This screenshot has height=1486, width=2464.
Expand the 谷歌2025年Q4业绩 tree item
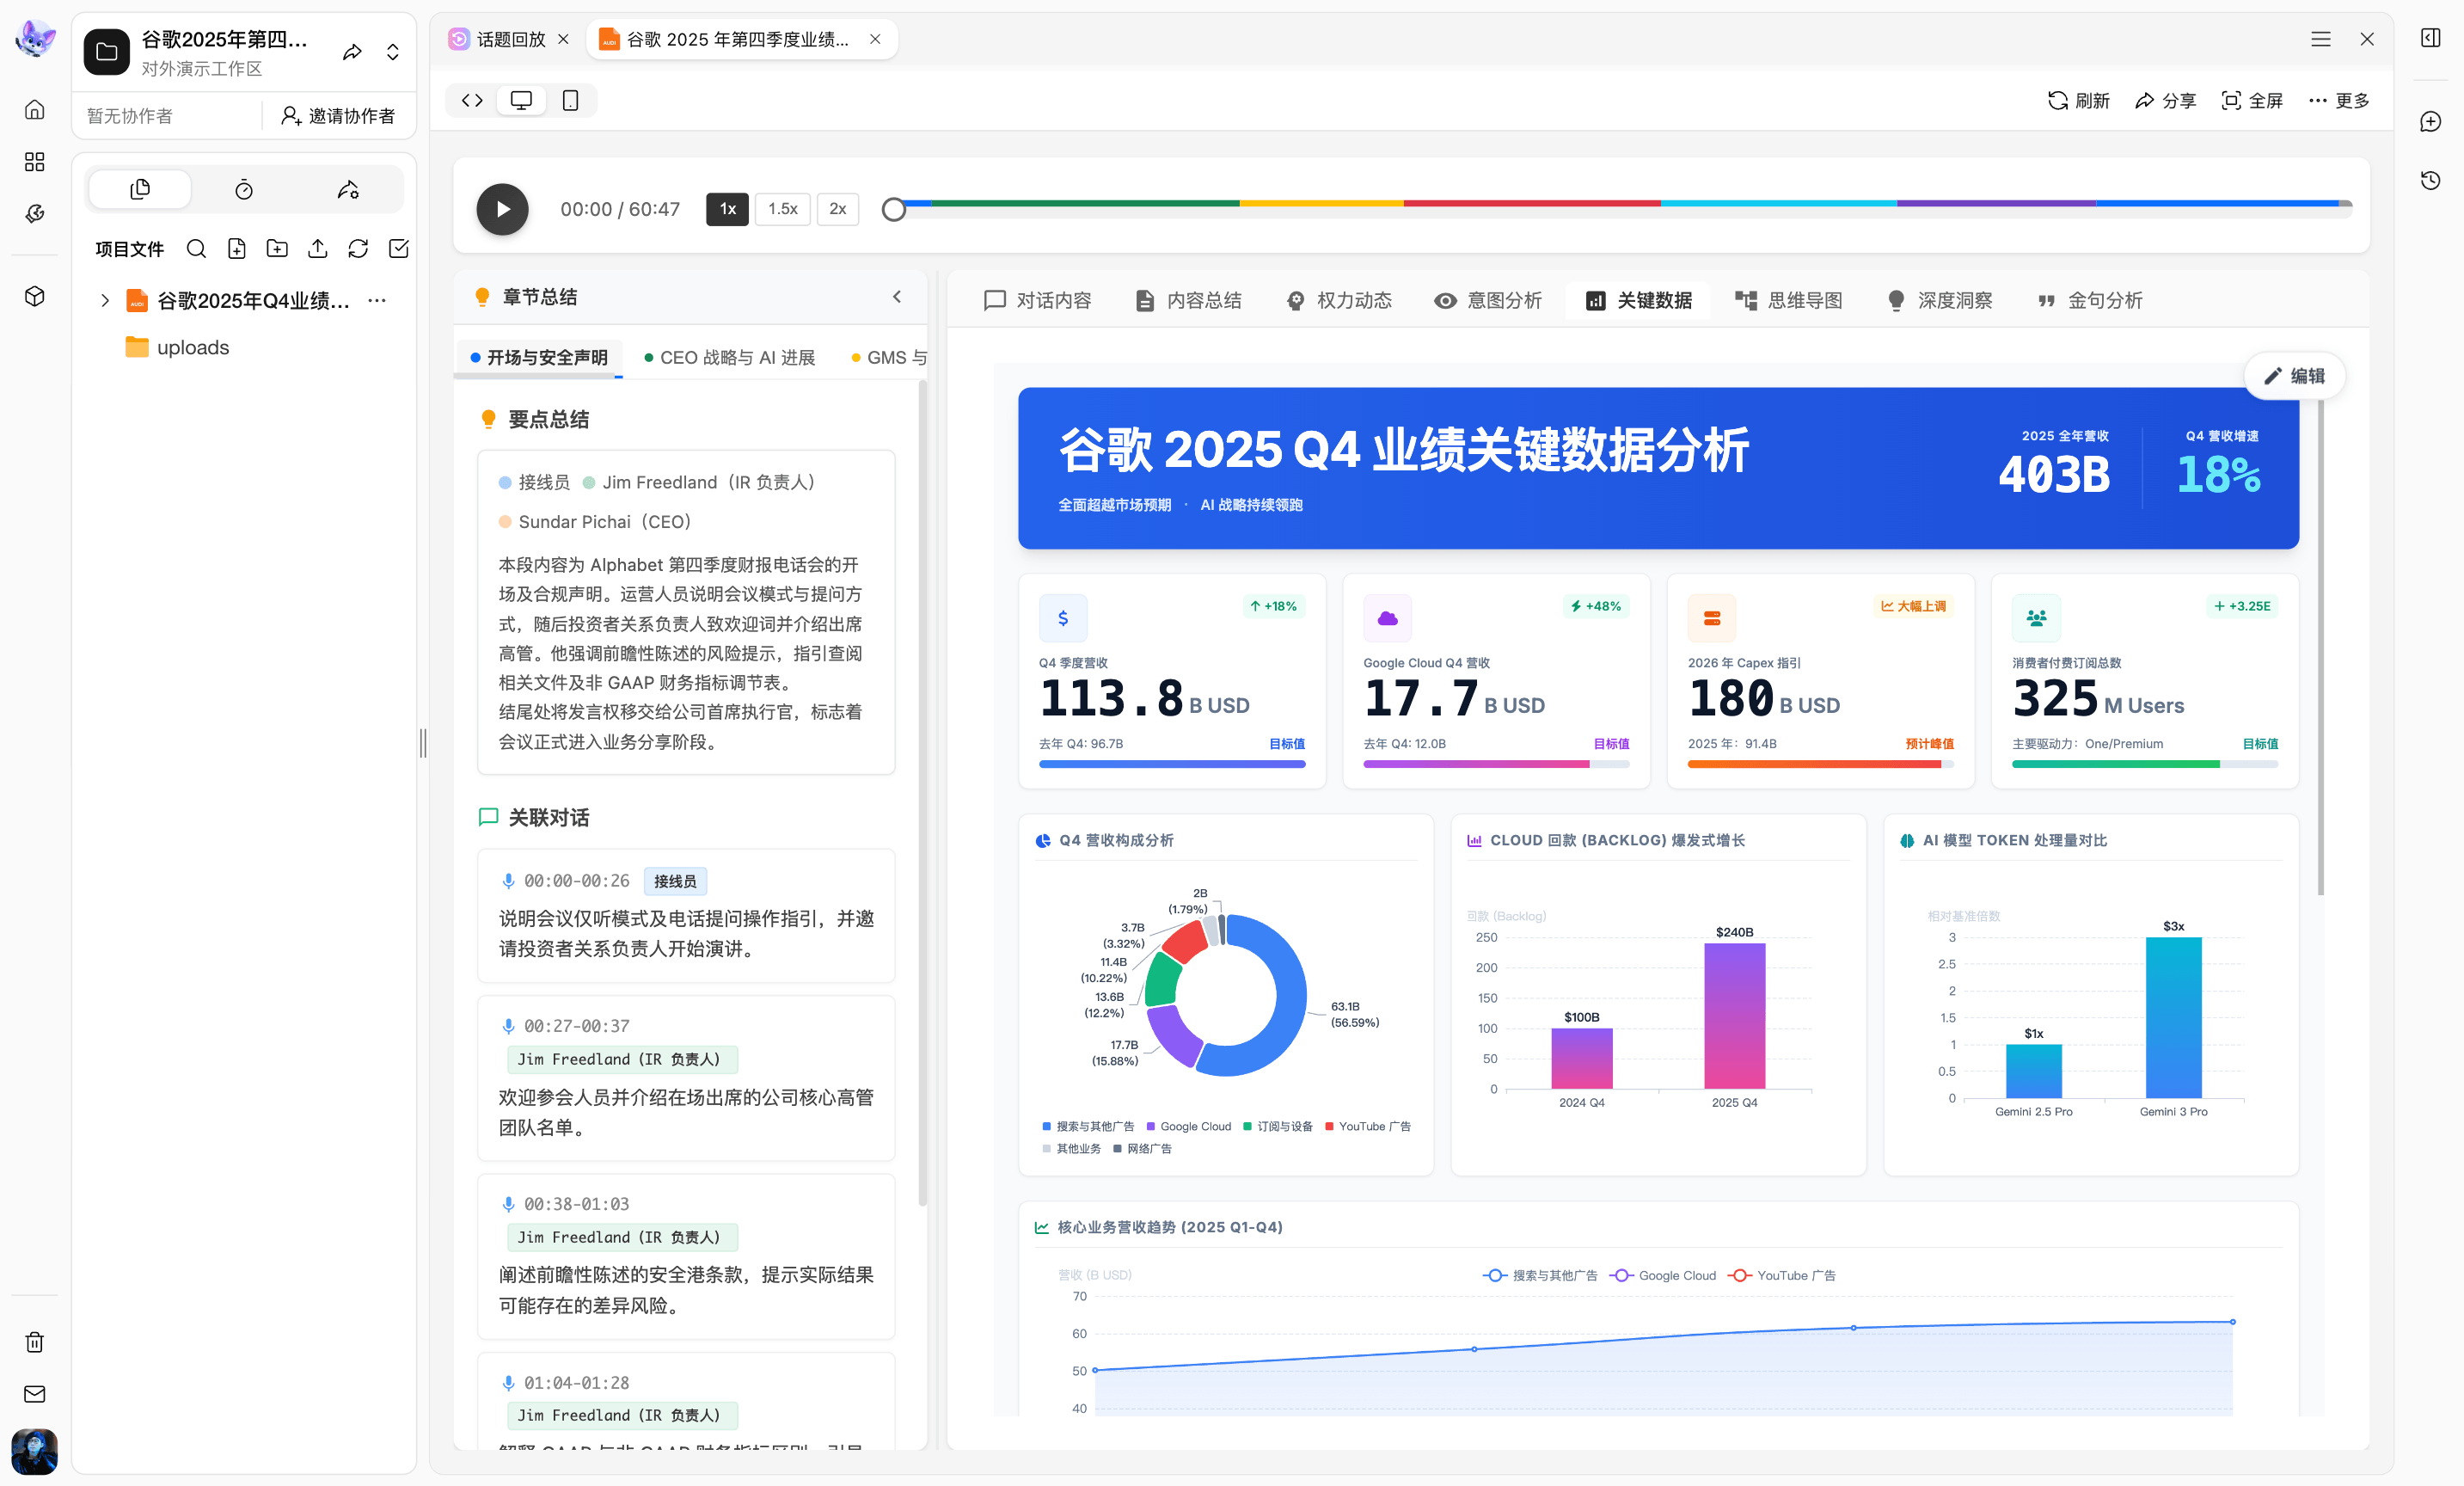(105, 301)
